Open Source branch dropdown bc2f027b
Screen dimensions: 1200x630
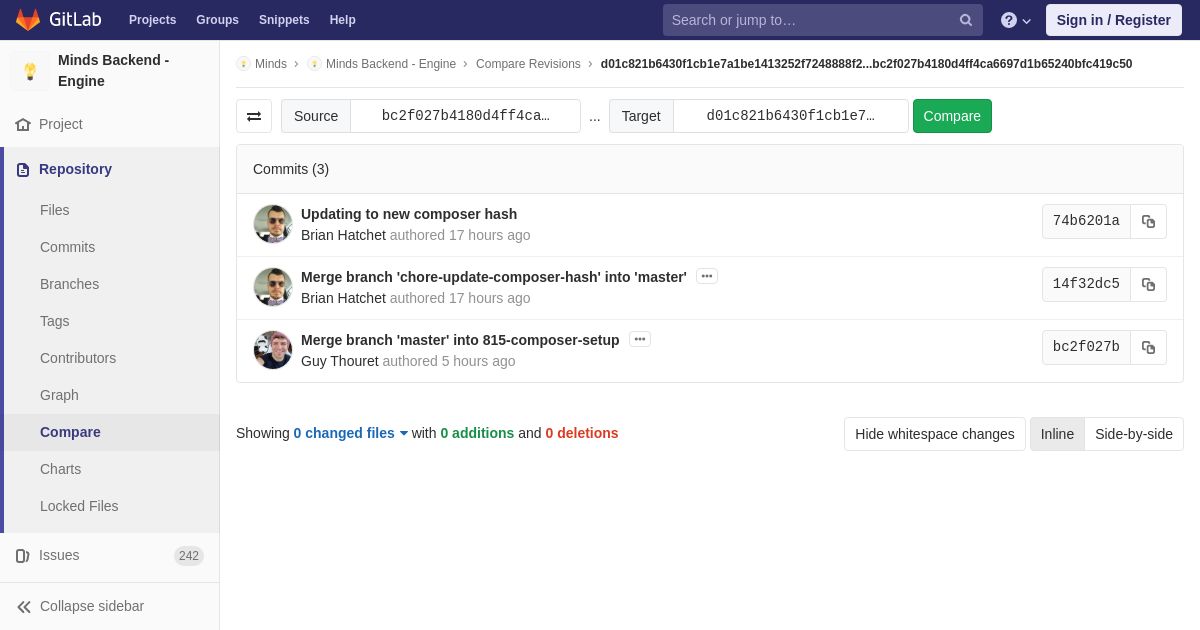click(465, 116)
